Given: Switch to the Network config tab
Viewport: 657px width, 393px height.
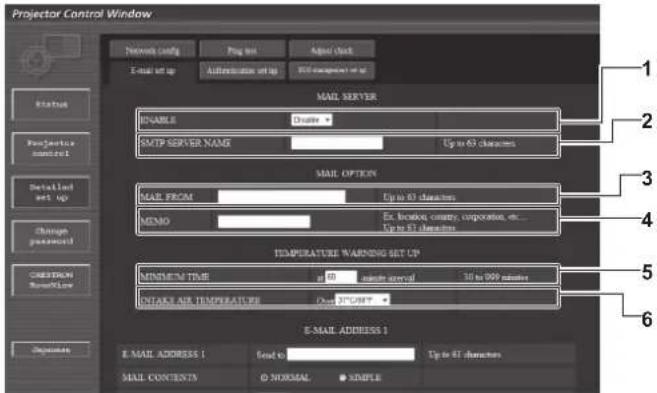Looking at the screenshot, I should click(153, 50).
